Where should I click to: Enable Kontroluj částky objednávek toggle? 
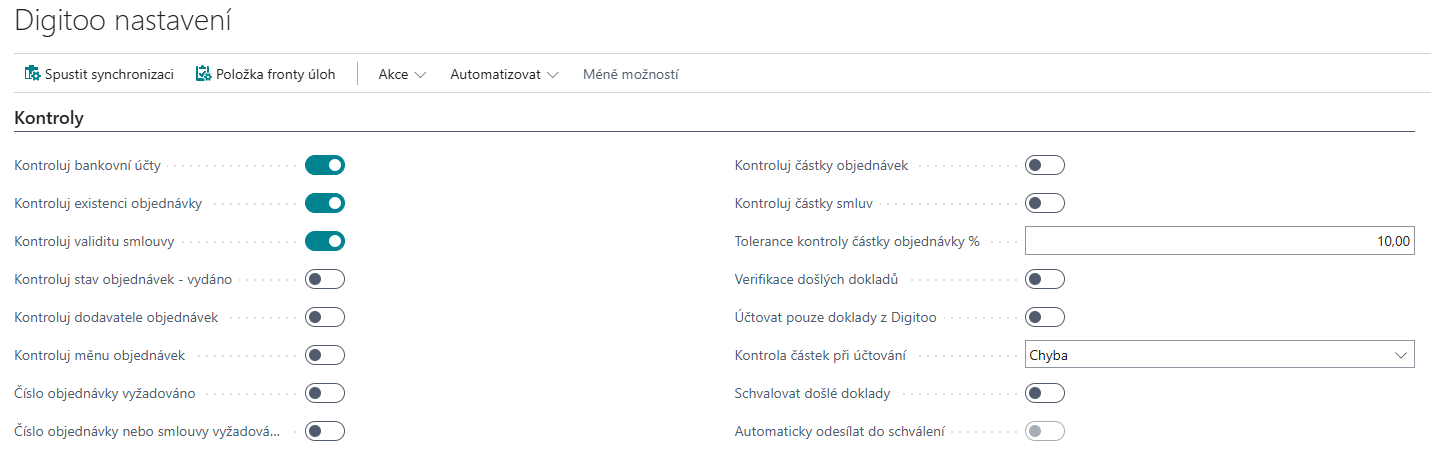pyautogui.click(x=1045, y=165)
